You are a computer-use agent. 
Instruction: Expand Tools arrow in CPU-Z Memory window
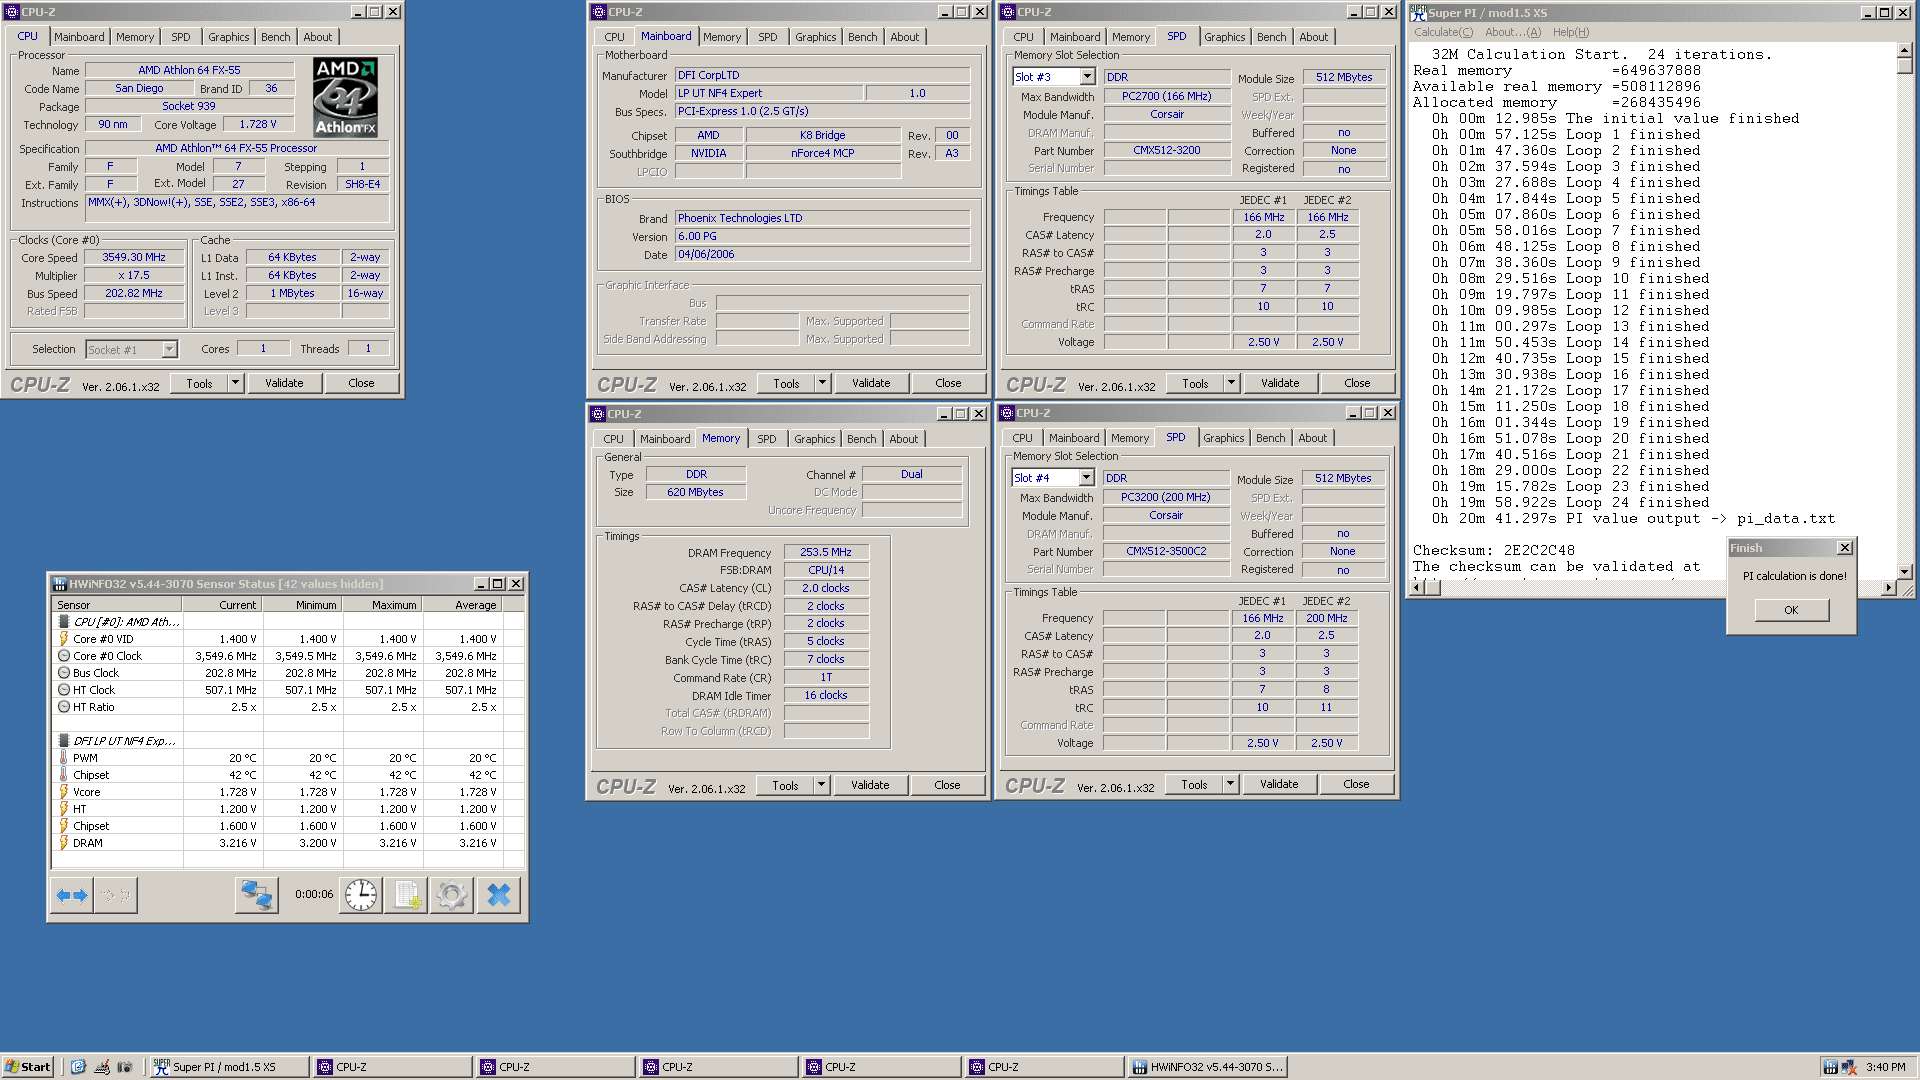tap(821, 785)
